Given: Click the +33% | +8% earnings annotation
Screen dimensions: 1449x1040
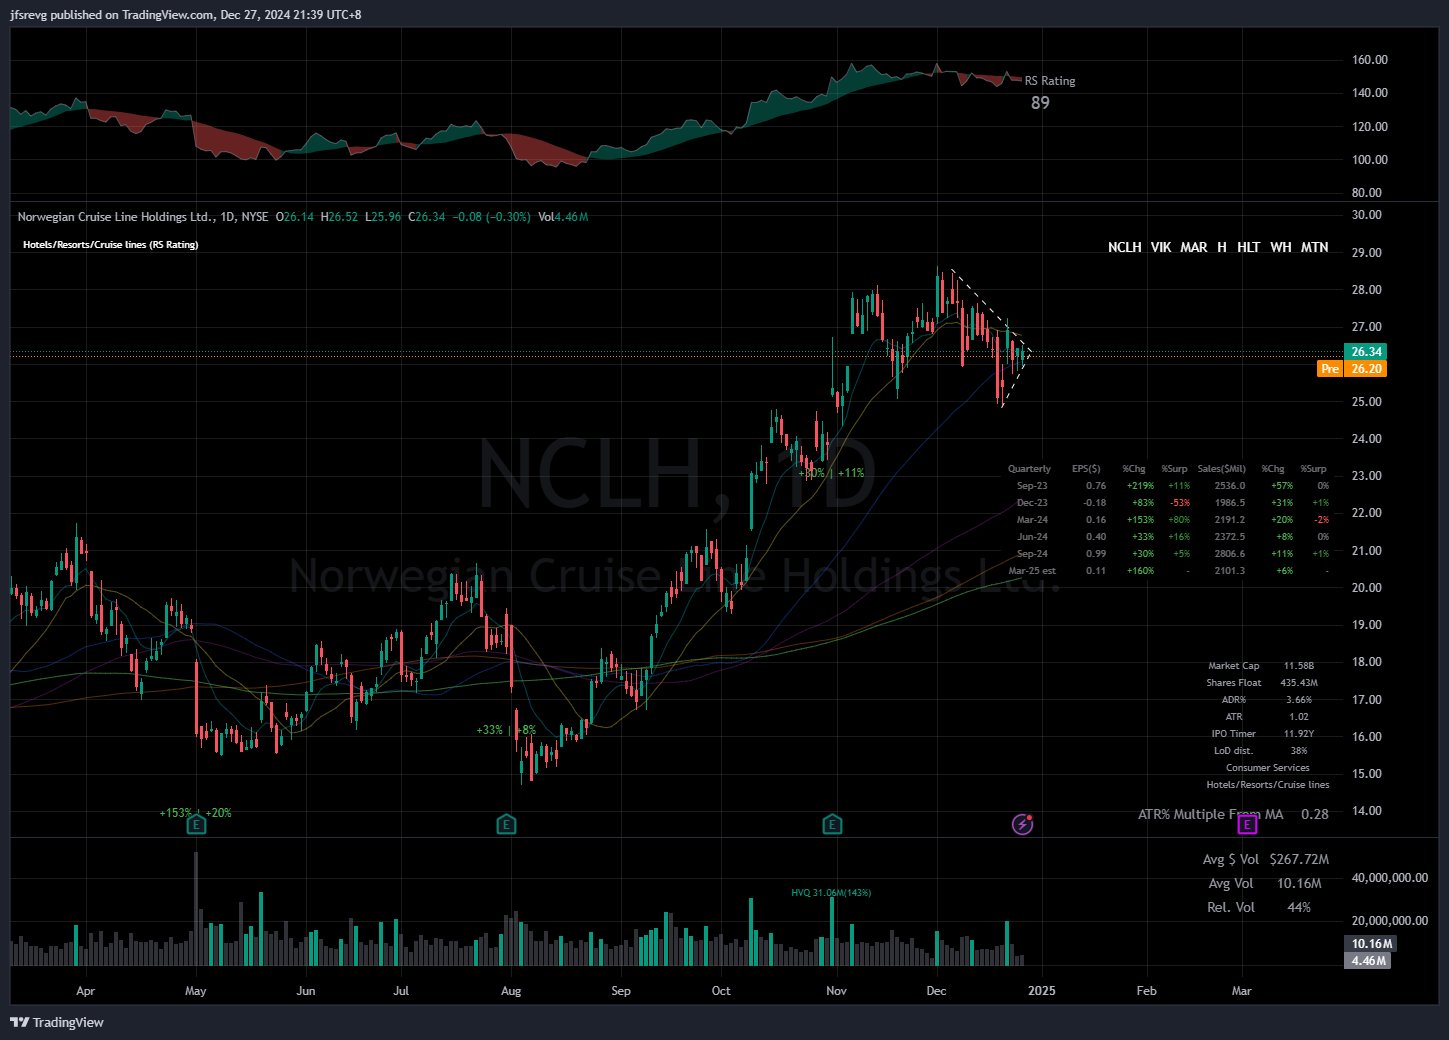Looking at the screenshot, I should [506, 730].
